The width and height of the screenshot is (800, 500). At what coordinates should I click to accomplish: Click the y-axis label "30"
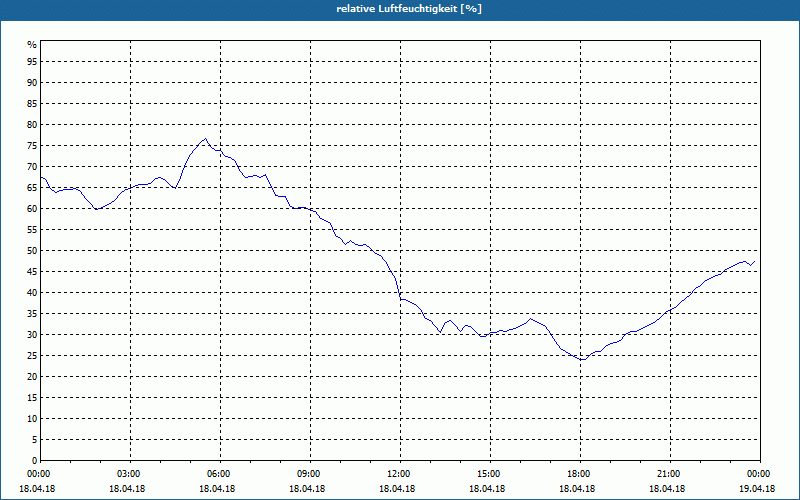point(32,335)
